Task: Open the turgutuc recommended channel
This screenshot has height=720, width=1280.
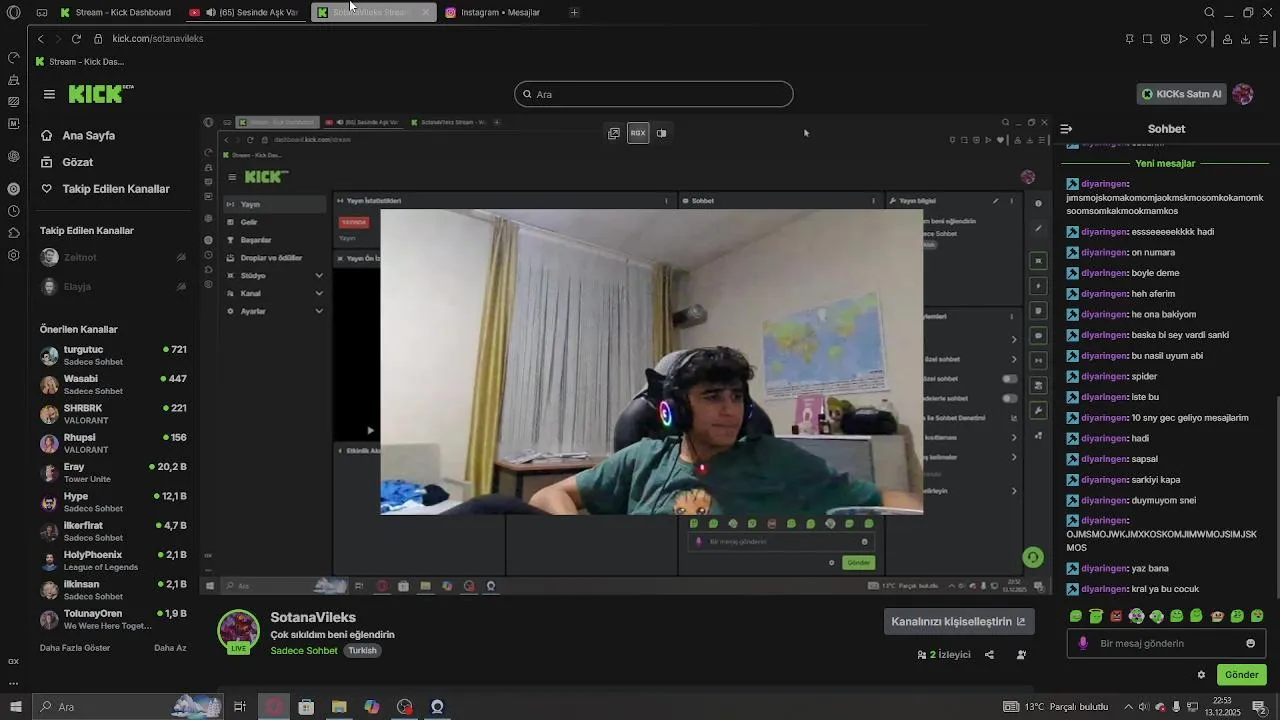Action: [x=113, y=356]
